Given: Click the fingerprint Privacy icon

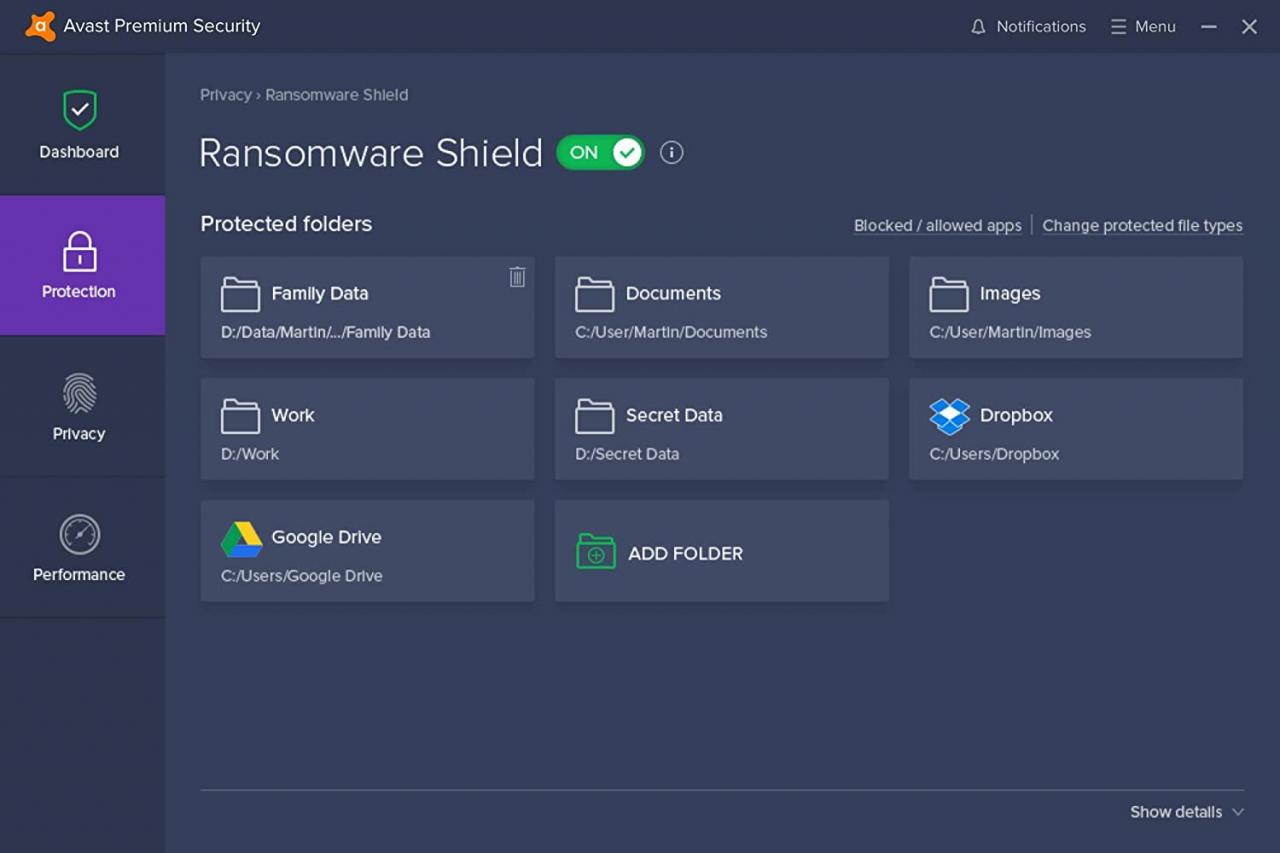Looking at the screenshot, I should coord(79,395).
